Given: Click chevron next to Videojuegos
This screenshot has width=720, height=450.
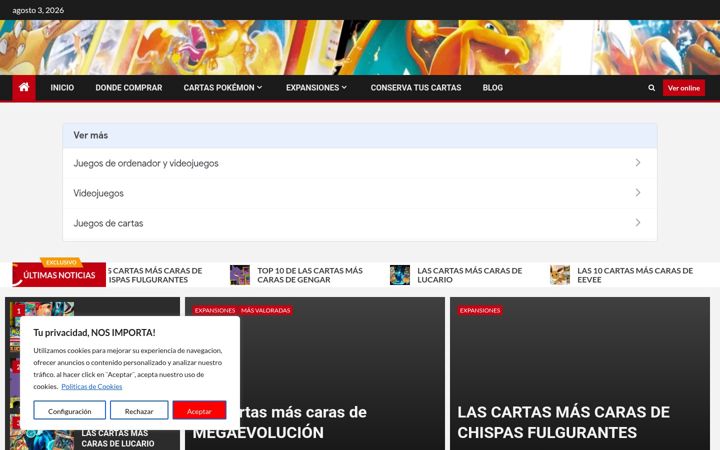Looking at the screenshot, I should (x=638, y=193).
